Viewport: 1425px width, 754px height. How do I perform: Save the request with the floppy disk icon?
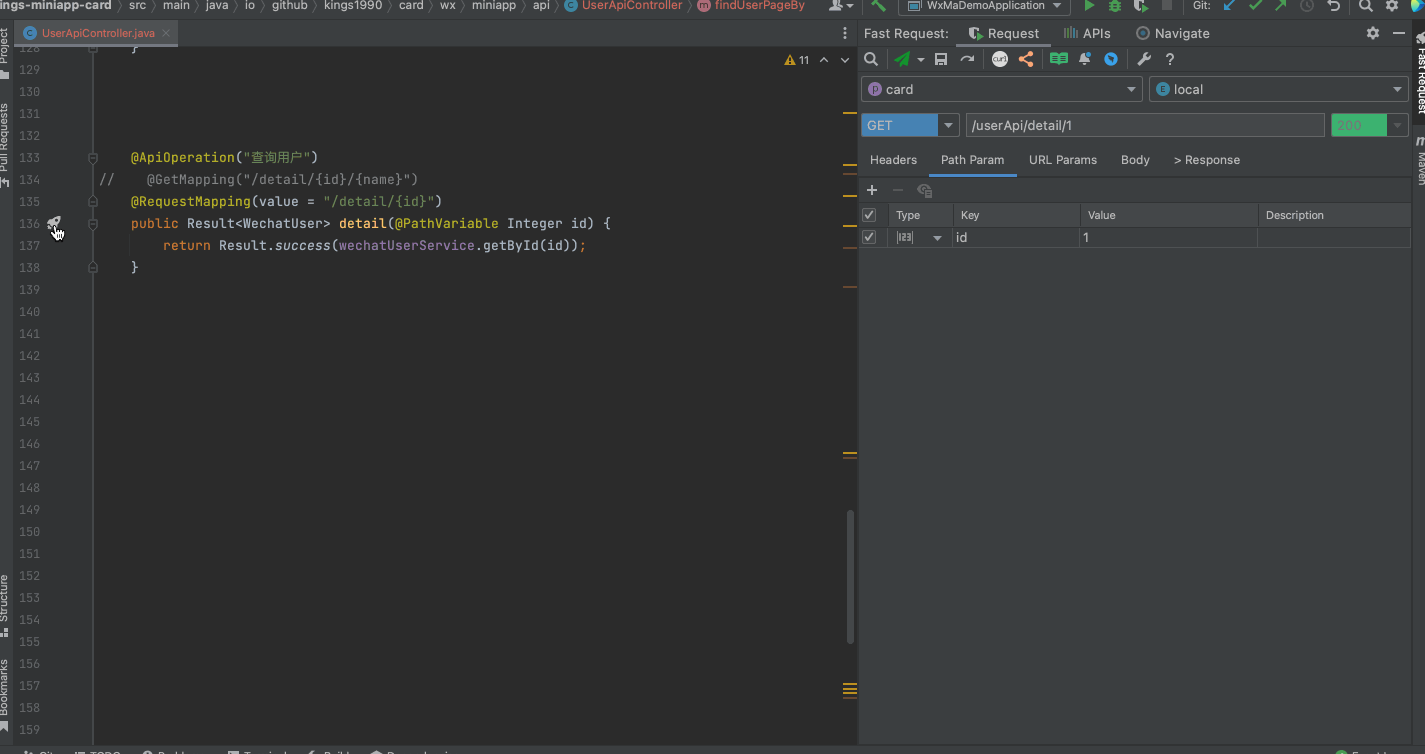point(941,60)
